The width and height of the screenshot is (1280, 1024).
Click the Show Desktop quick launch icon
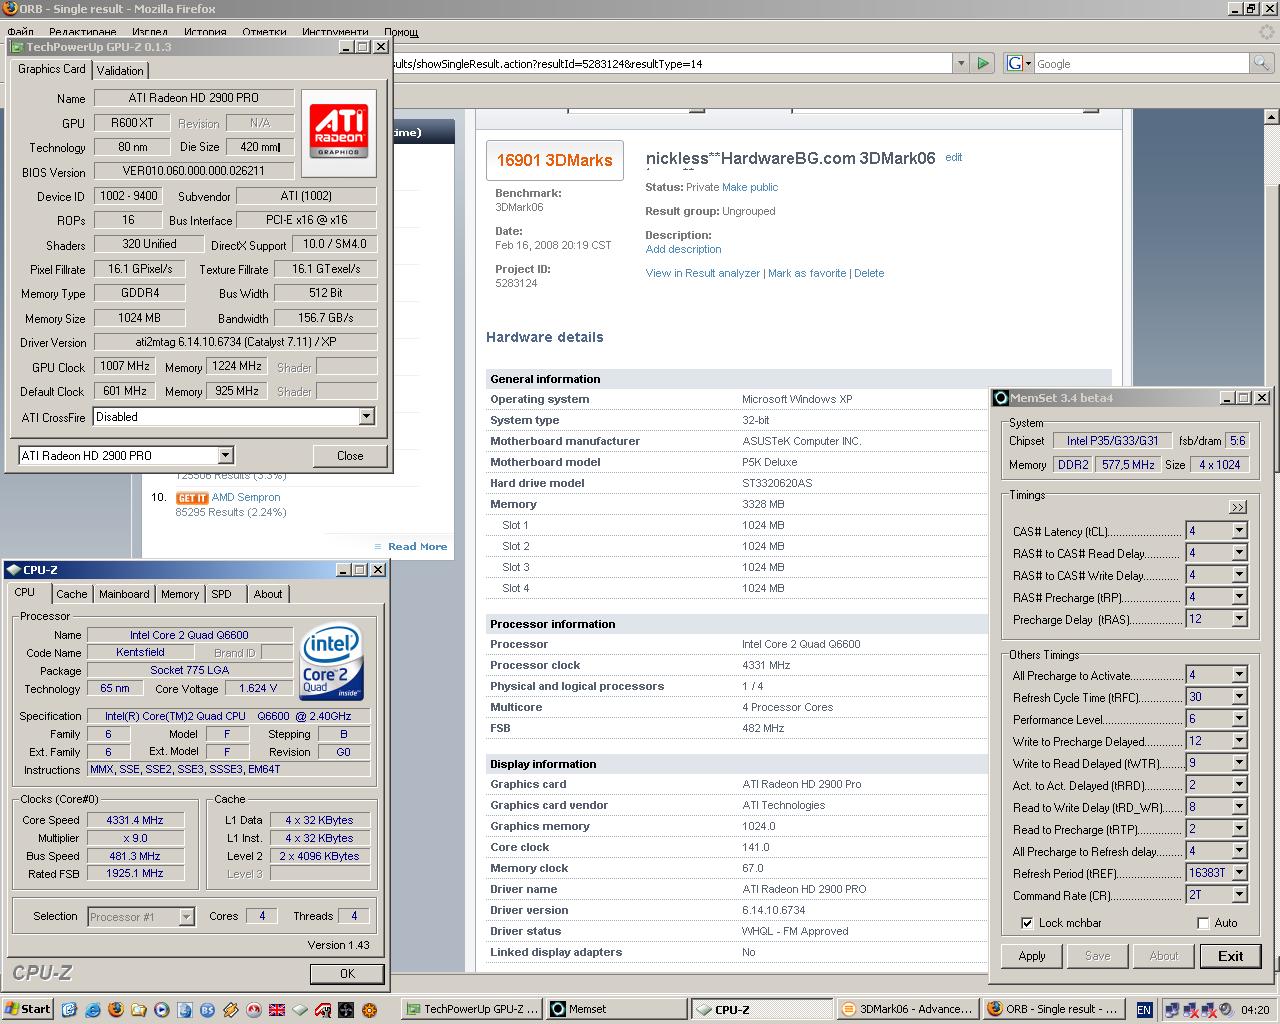[68, 1009]
